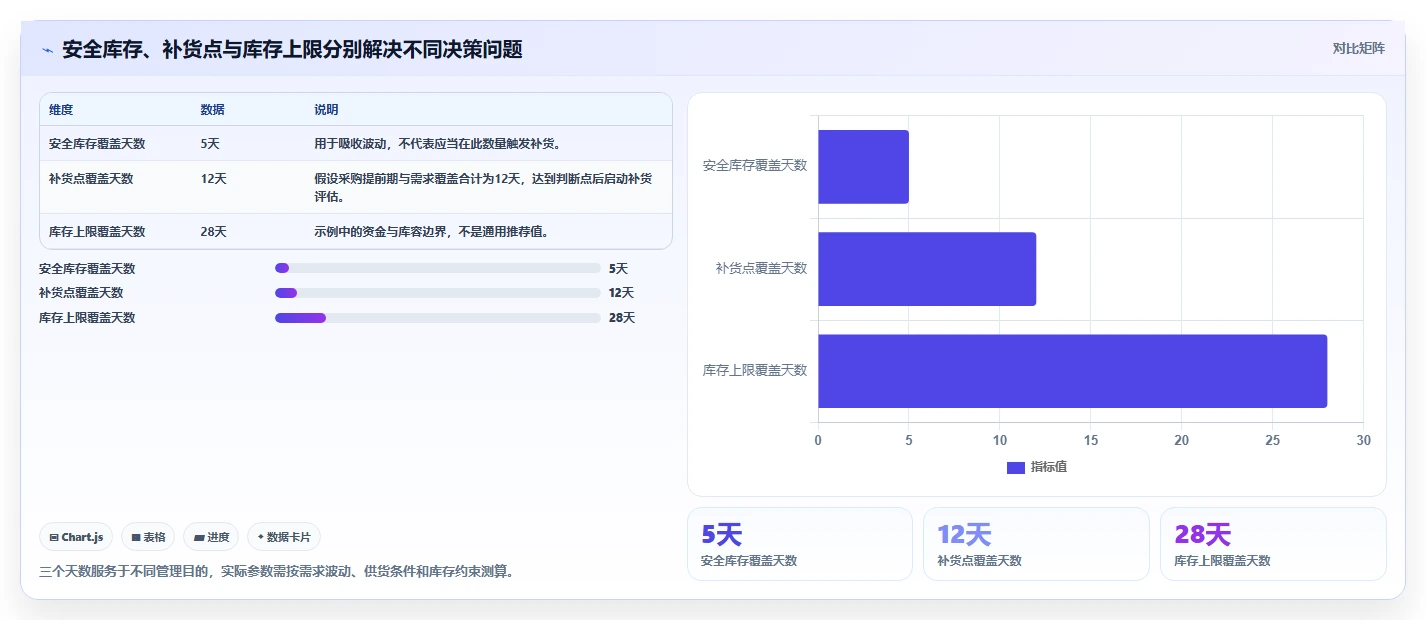The image size is (1426, 620).
Task: Click the x-axis tick label 30
Action: pos(1363,441)
